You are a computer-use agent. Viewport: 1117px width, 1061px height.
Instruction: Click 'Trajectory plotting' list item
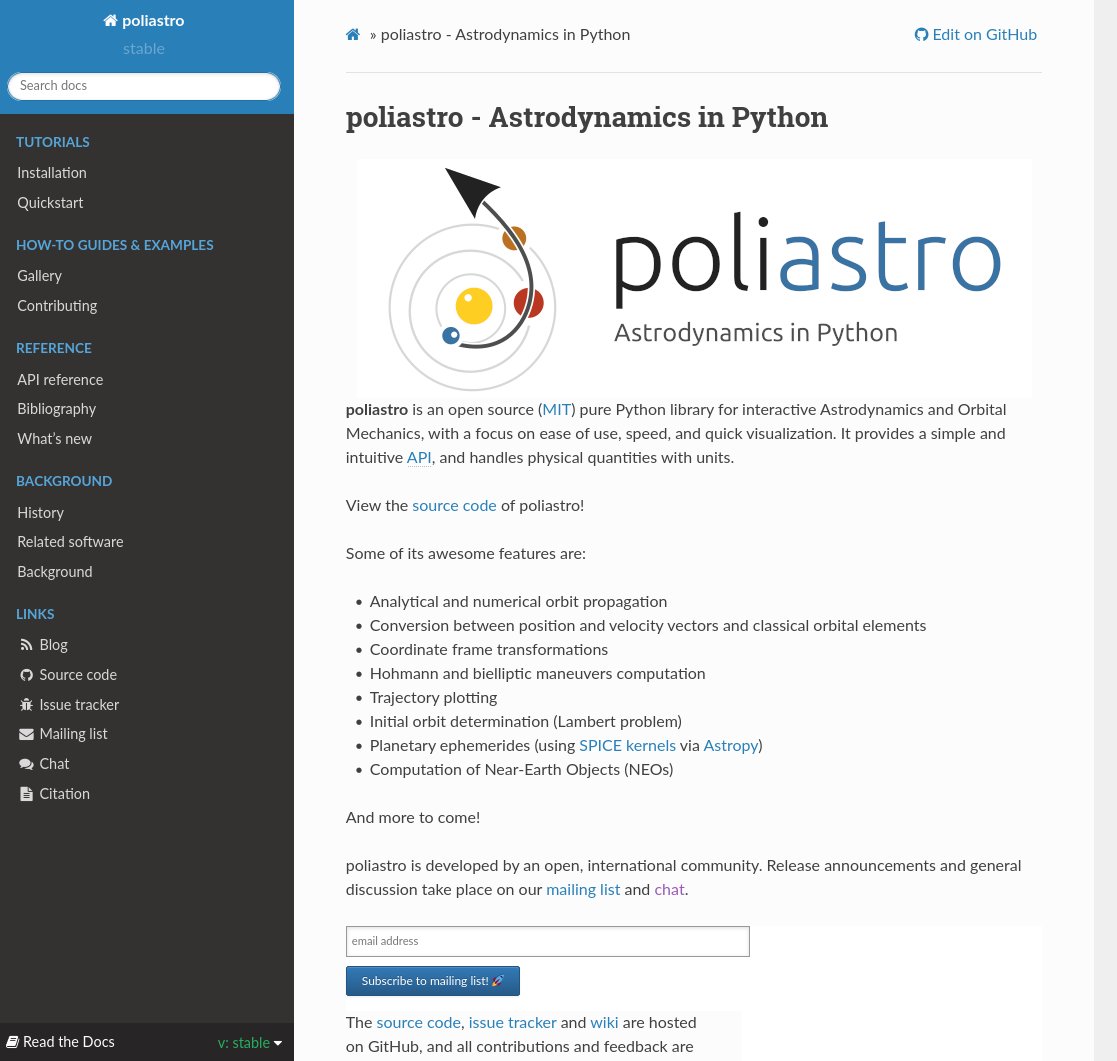pos(433,698)
